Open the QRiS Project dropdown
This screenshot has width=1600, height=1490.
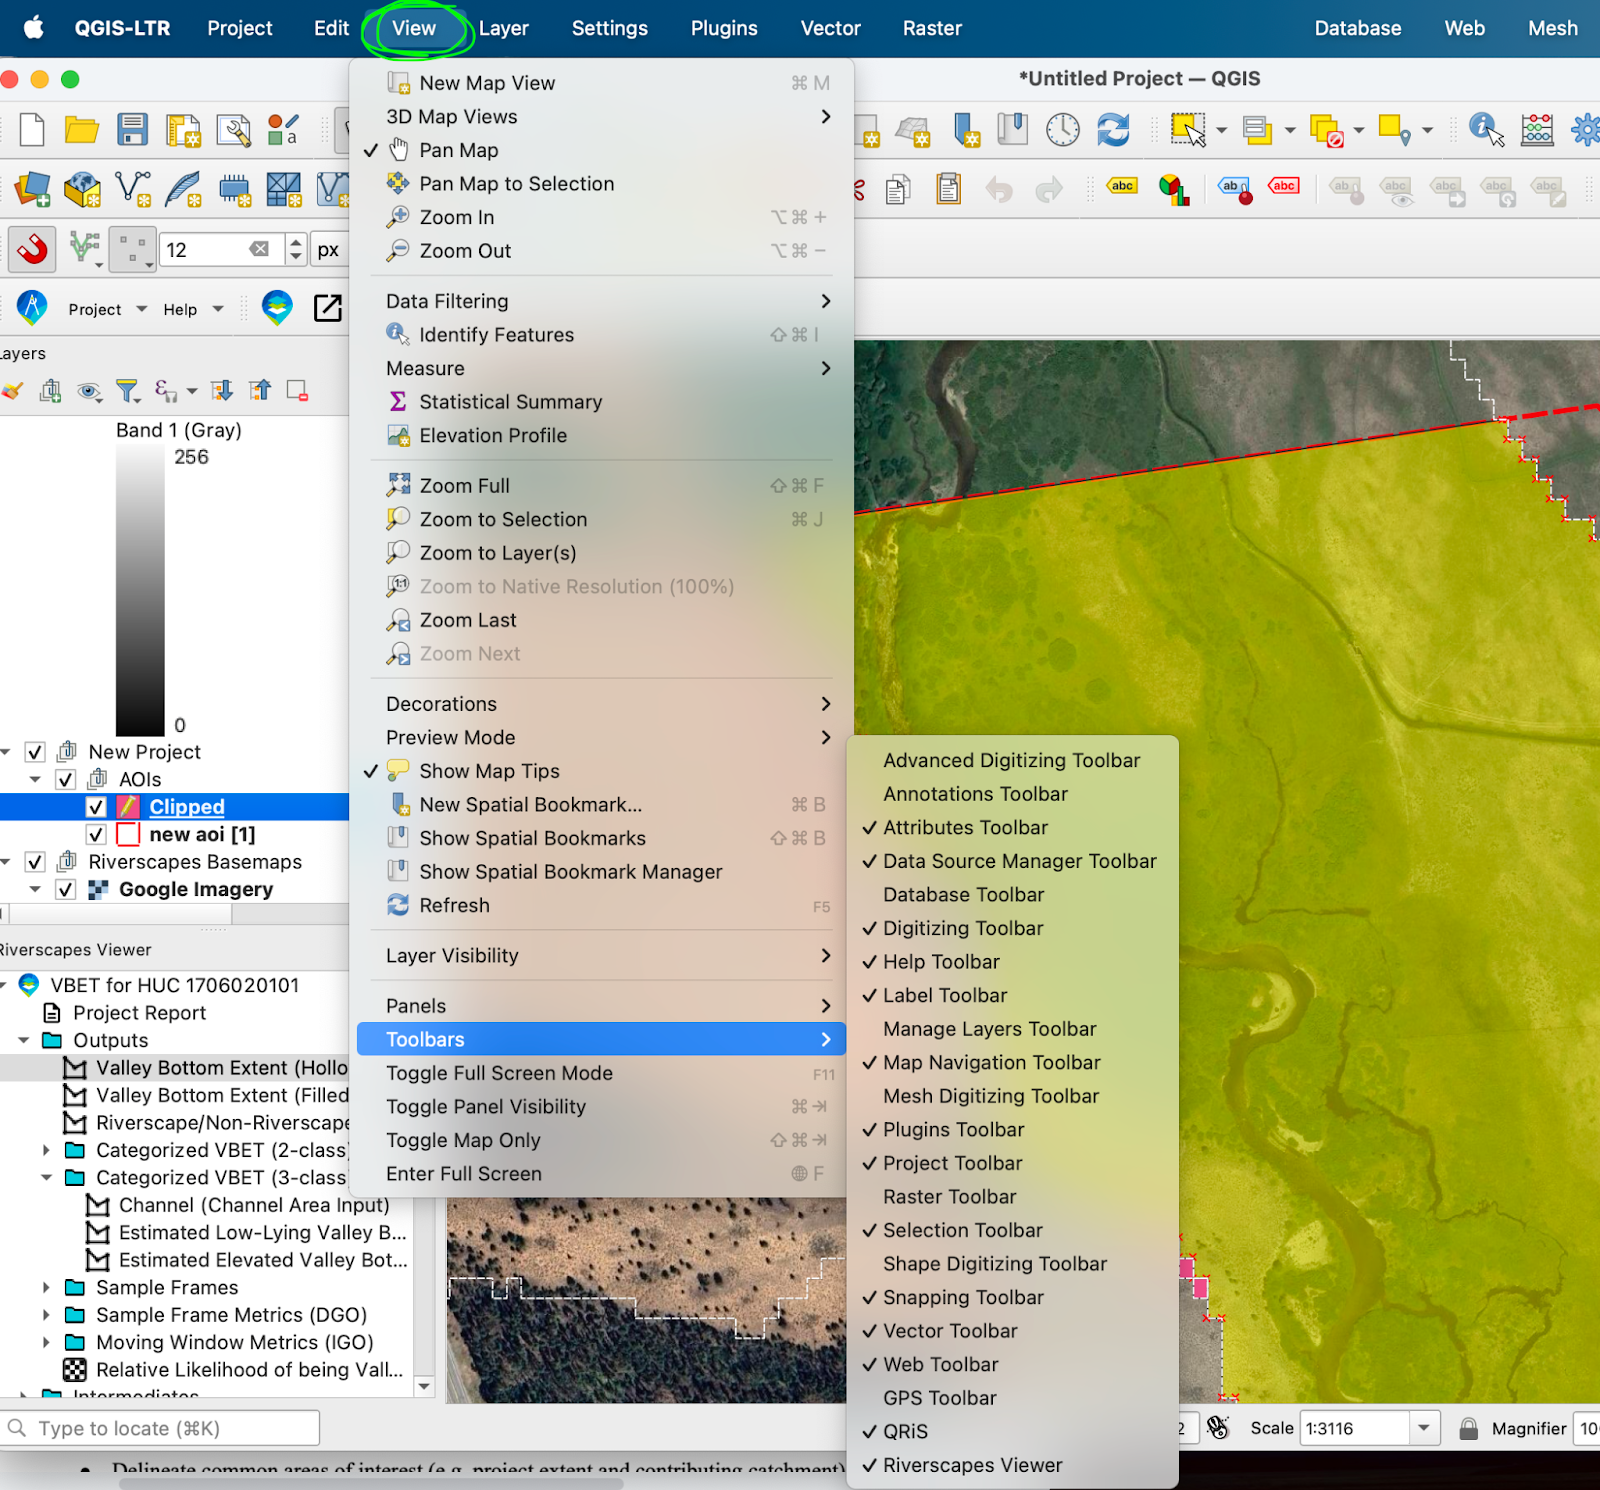107,309
